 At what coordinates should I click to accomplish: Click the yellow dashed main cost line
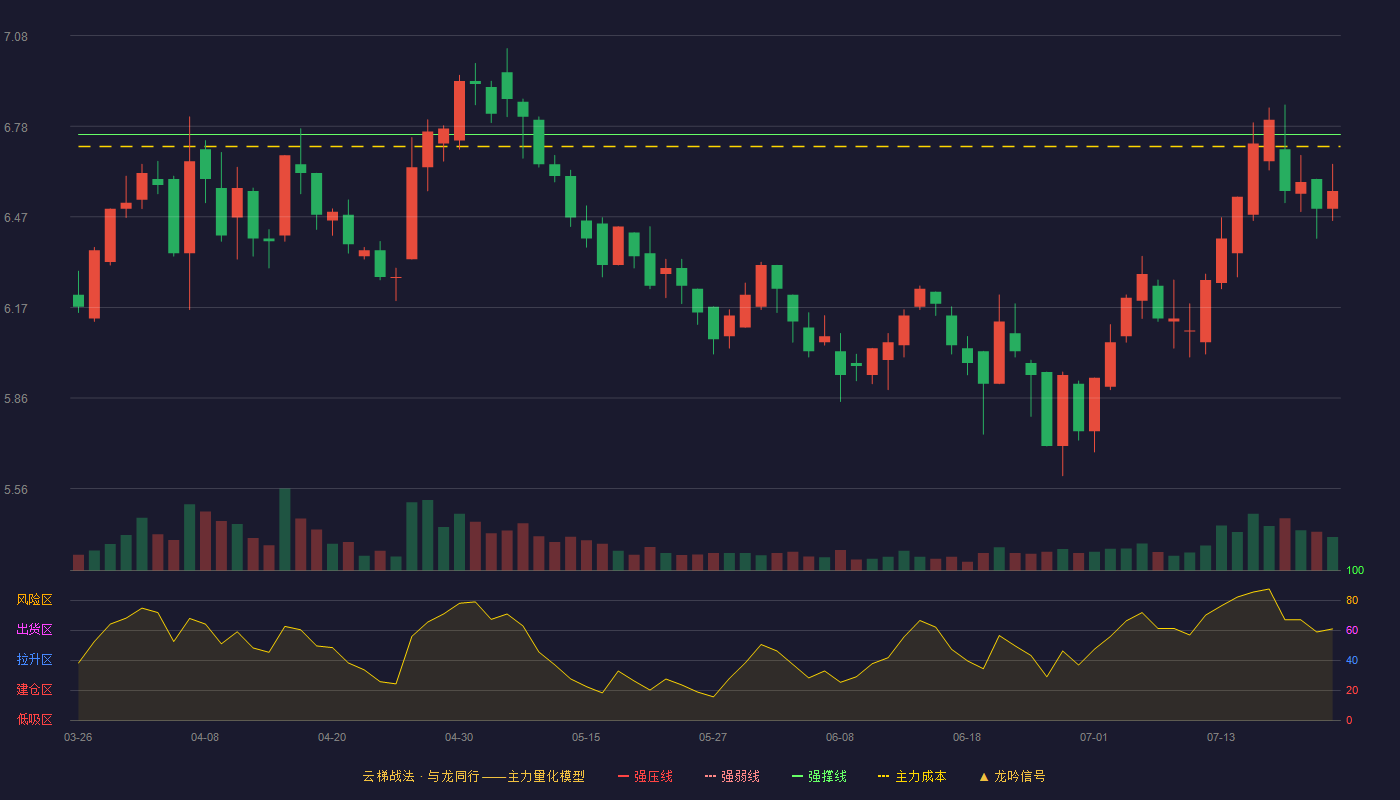709,147
